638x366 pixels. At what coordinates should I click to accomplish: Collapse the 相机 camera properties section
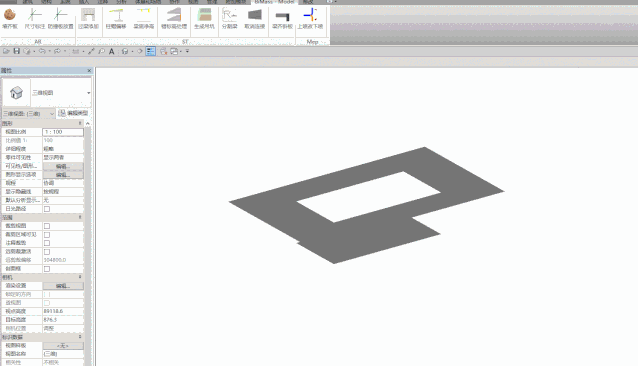tap(80, 277)
